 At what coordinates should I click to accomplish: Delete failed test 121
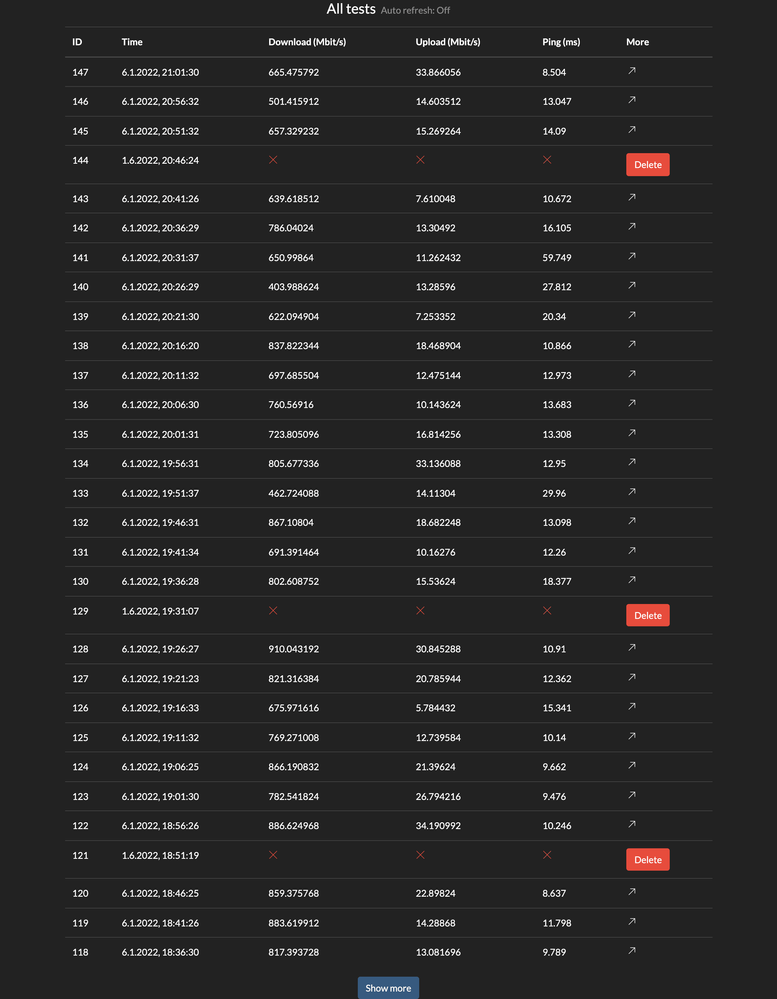coord(647,860)
